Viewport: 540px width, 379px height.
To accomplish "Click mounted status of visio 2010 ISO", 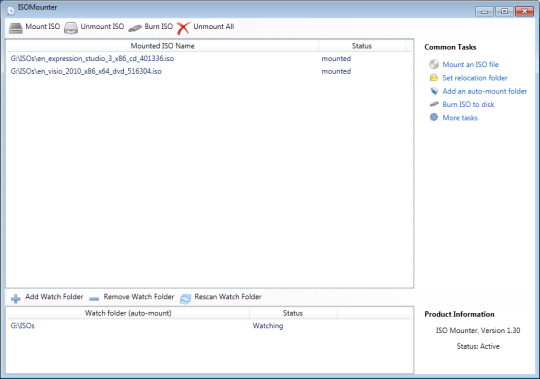I will (x=336, y=71).
